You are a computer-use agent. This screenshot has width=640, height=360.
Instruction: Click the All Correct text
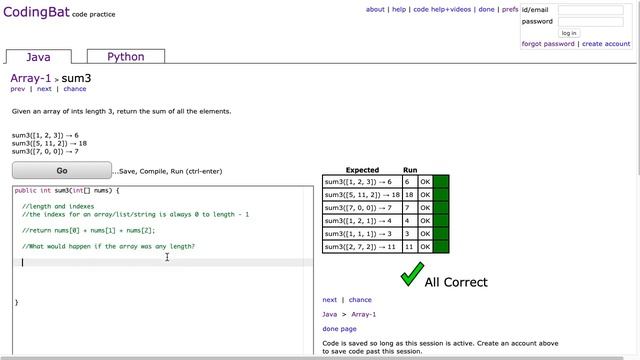(456, 282)
